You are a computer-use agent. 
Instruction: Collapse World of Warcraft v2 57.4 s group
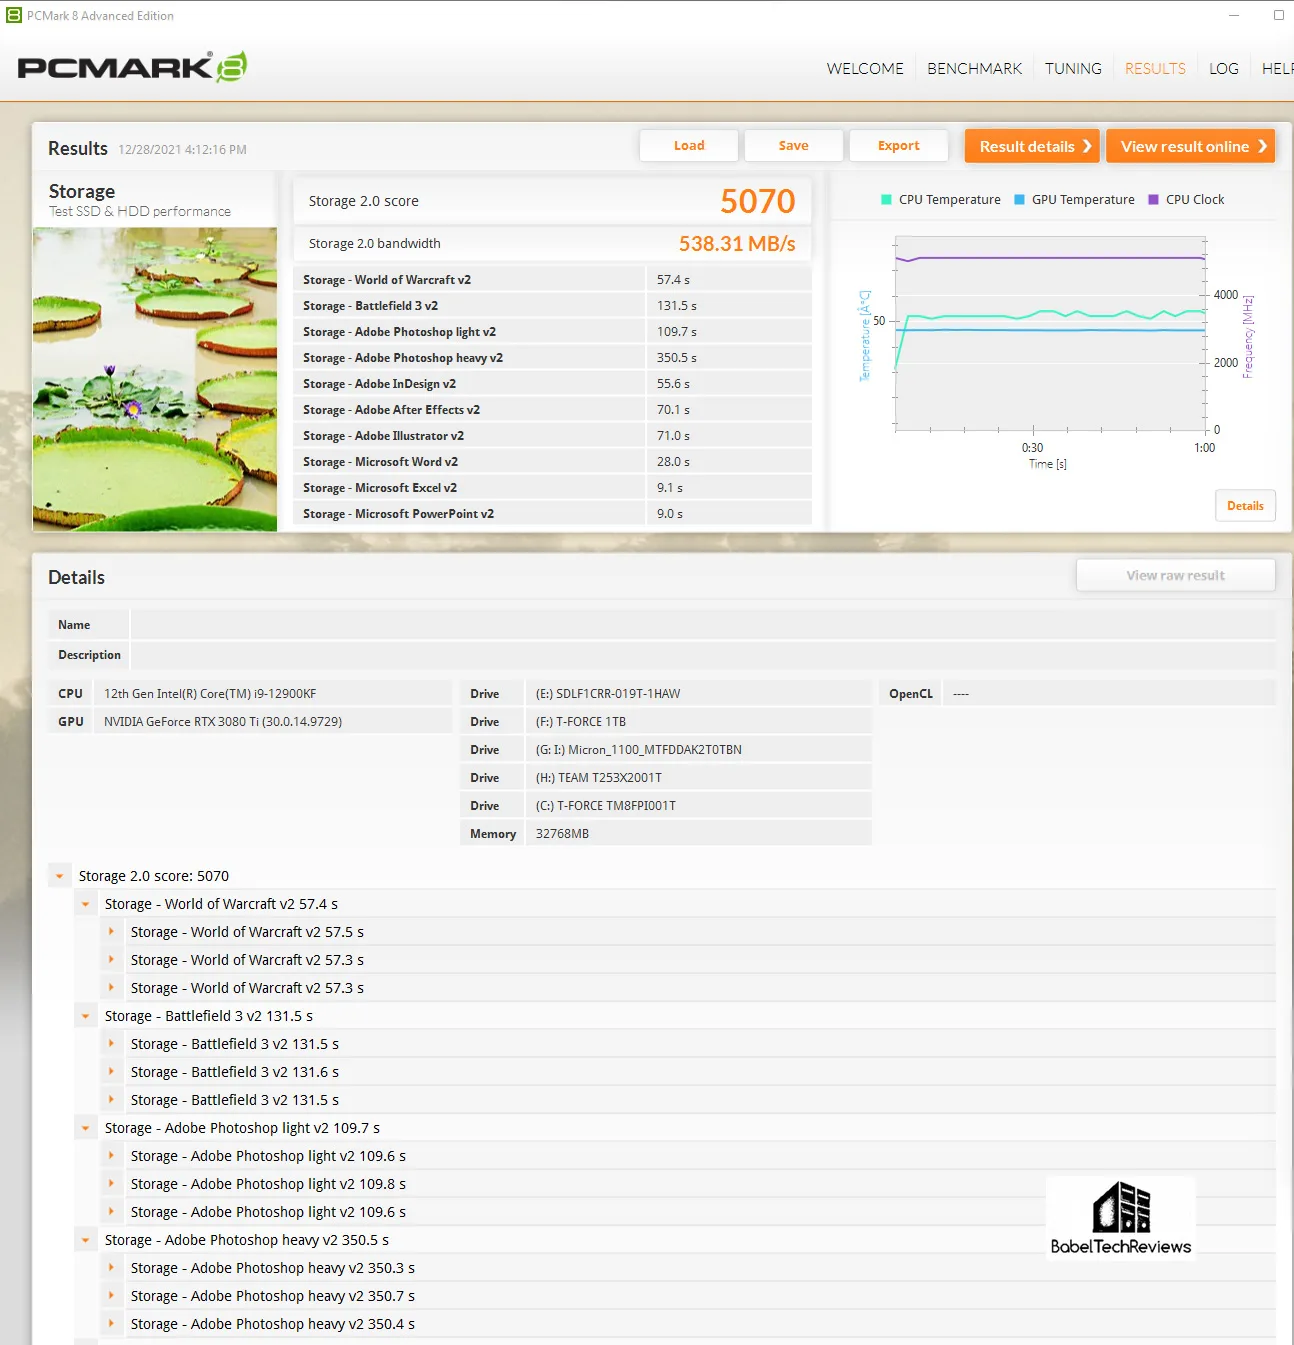pyautogui.click(x=85, y=904)
